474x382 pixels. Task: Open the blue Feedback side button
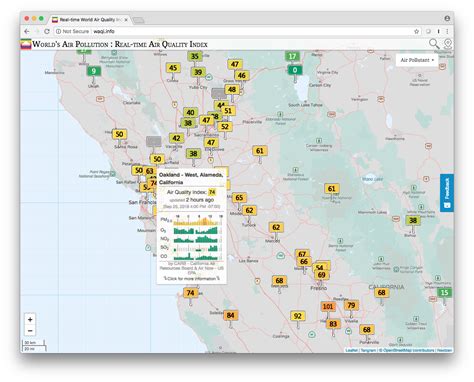447,193
